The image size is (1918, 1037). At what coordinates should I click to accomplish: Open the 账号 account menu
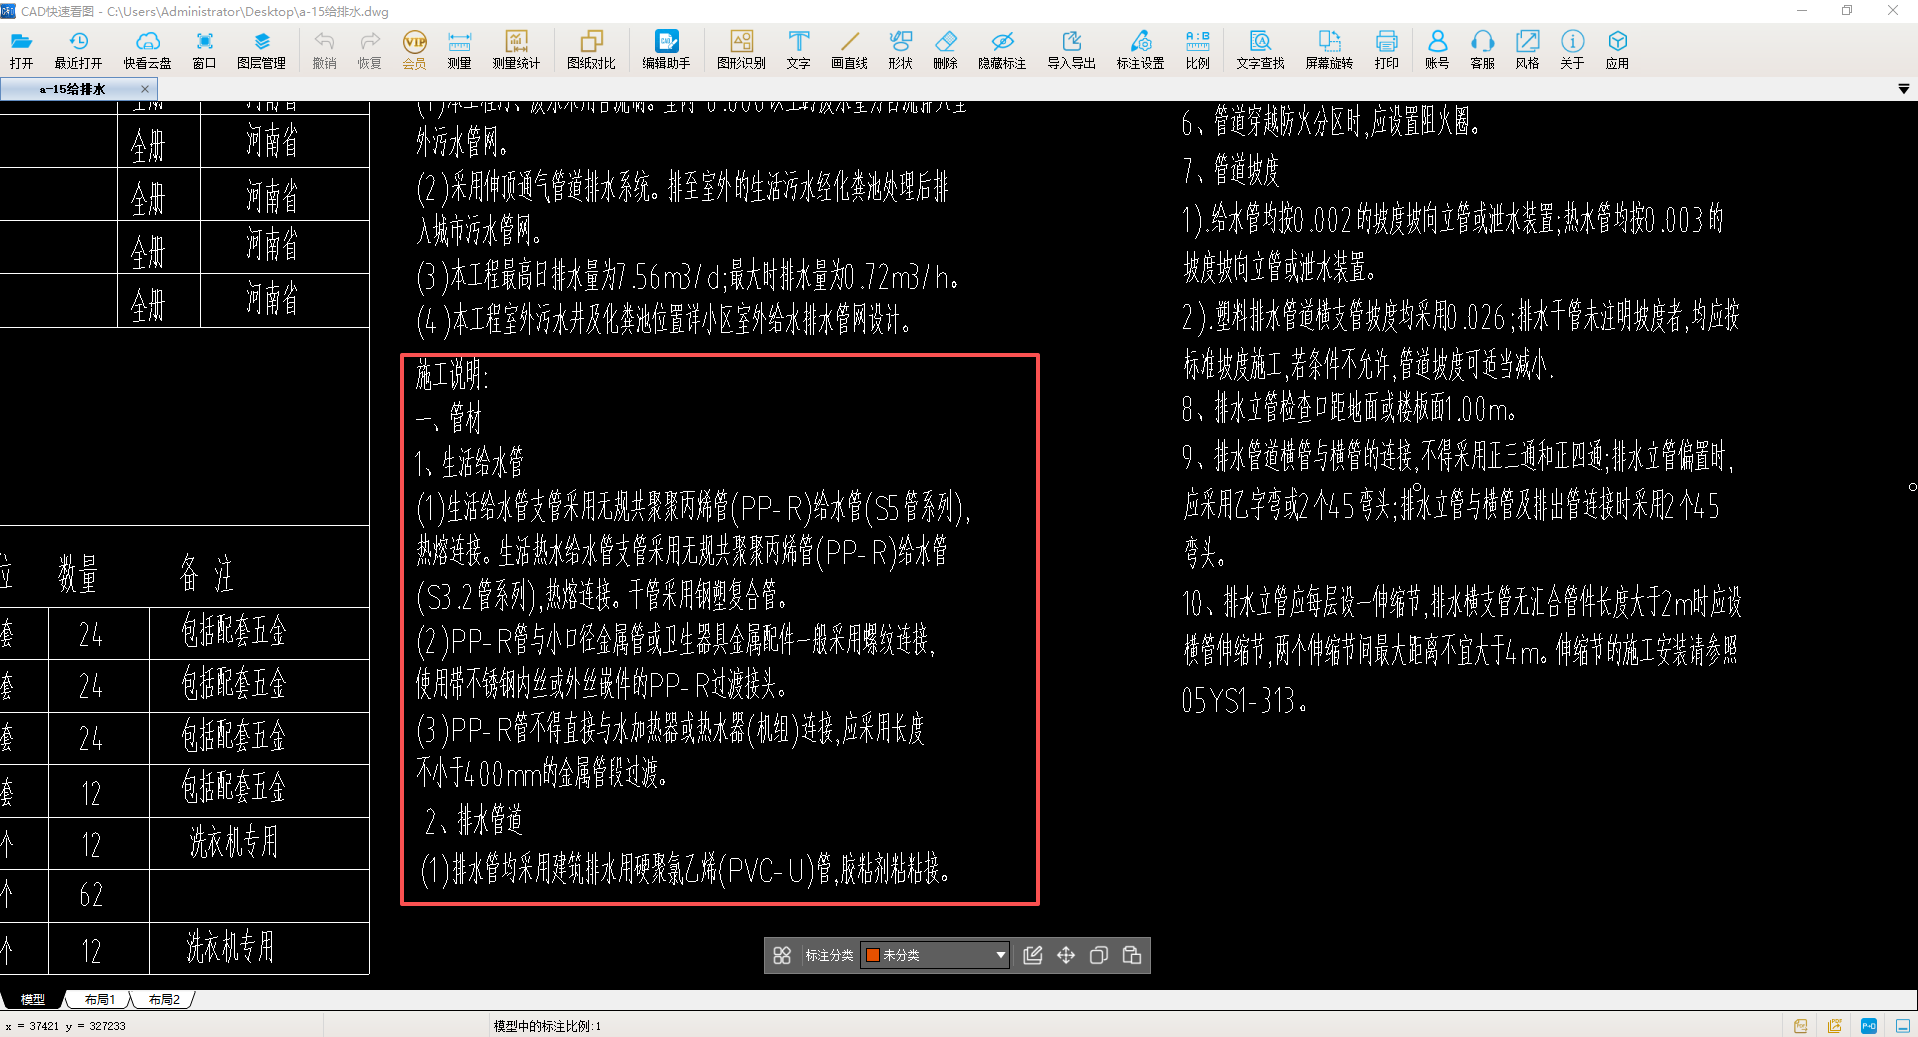[1437, 49]
